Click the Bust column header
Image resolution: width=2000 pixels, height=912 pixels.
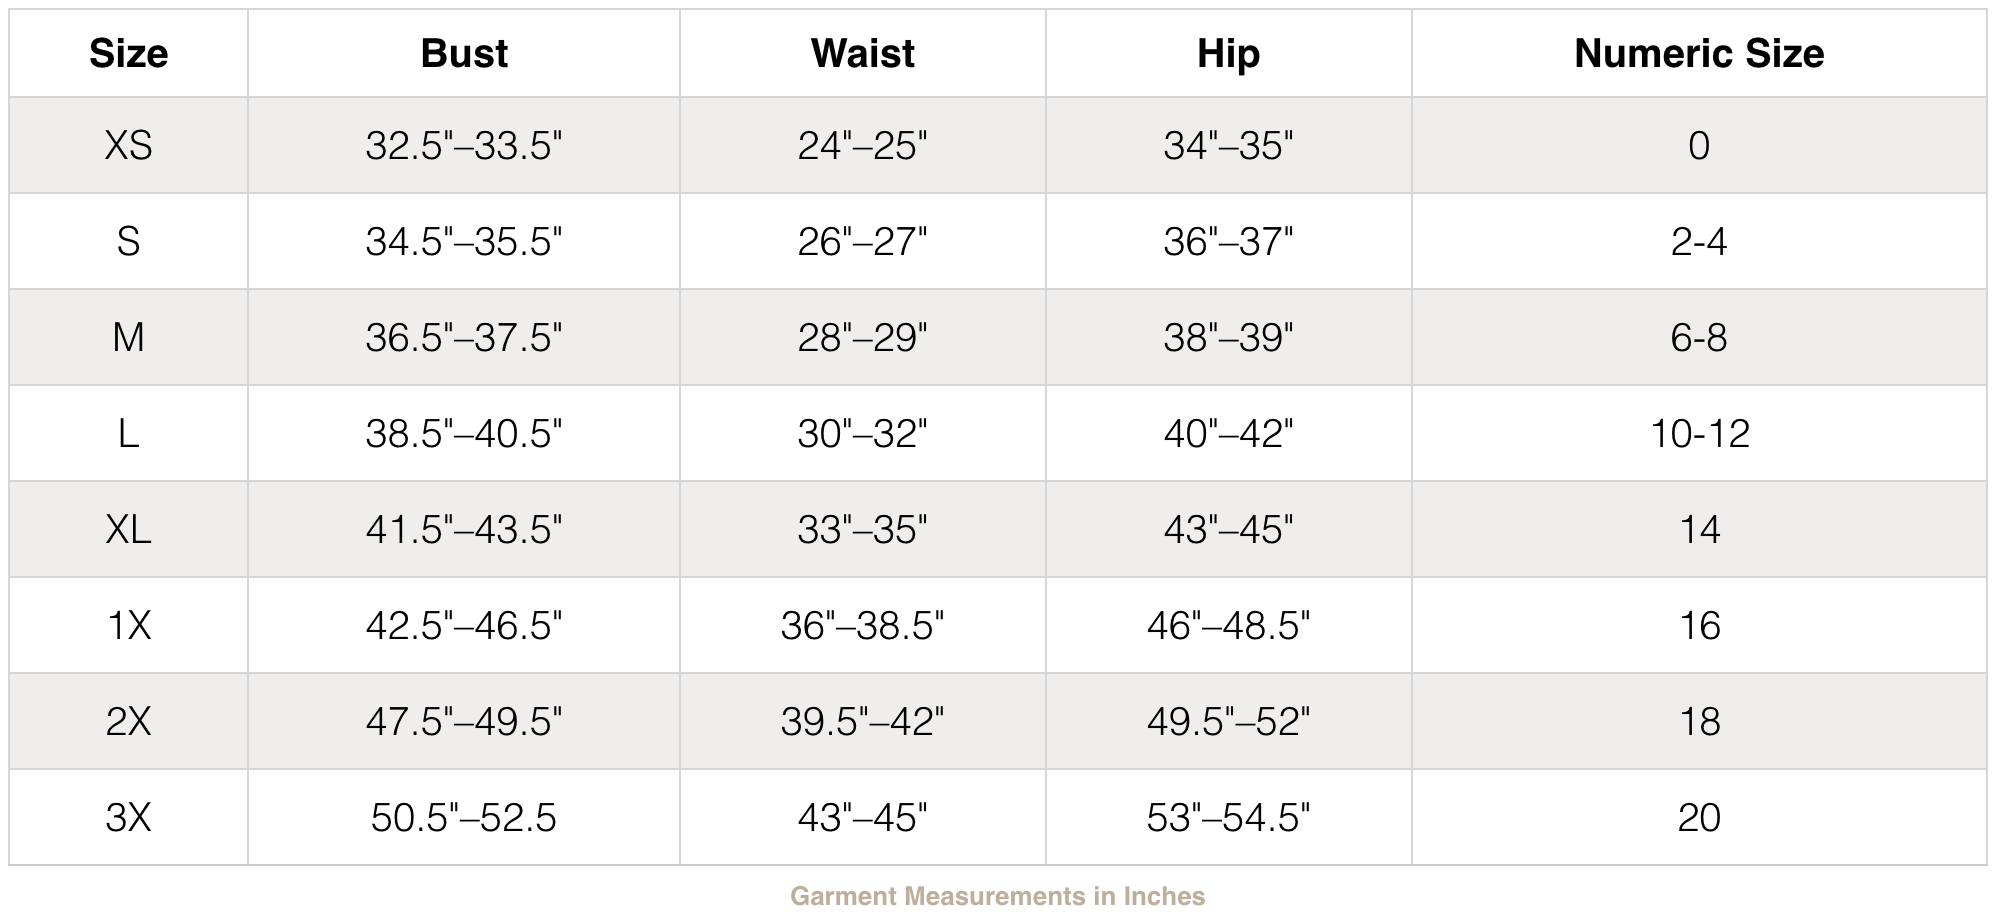(x=464, y=53)
